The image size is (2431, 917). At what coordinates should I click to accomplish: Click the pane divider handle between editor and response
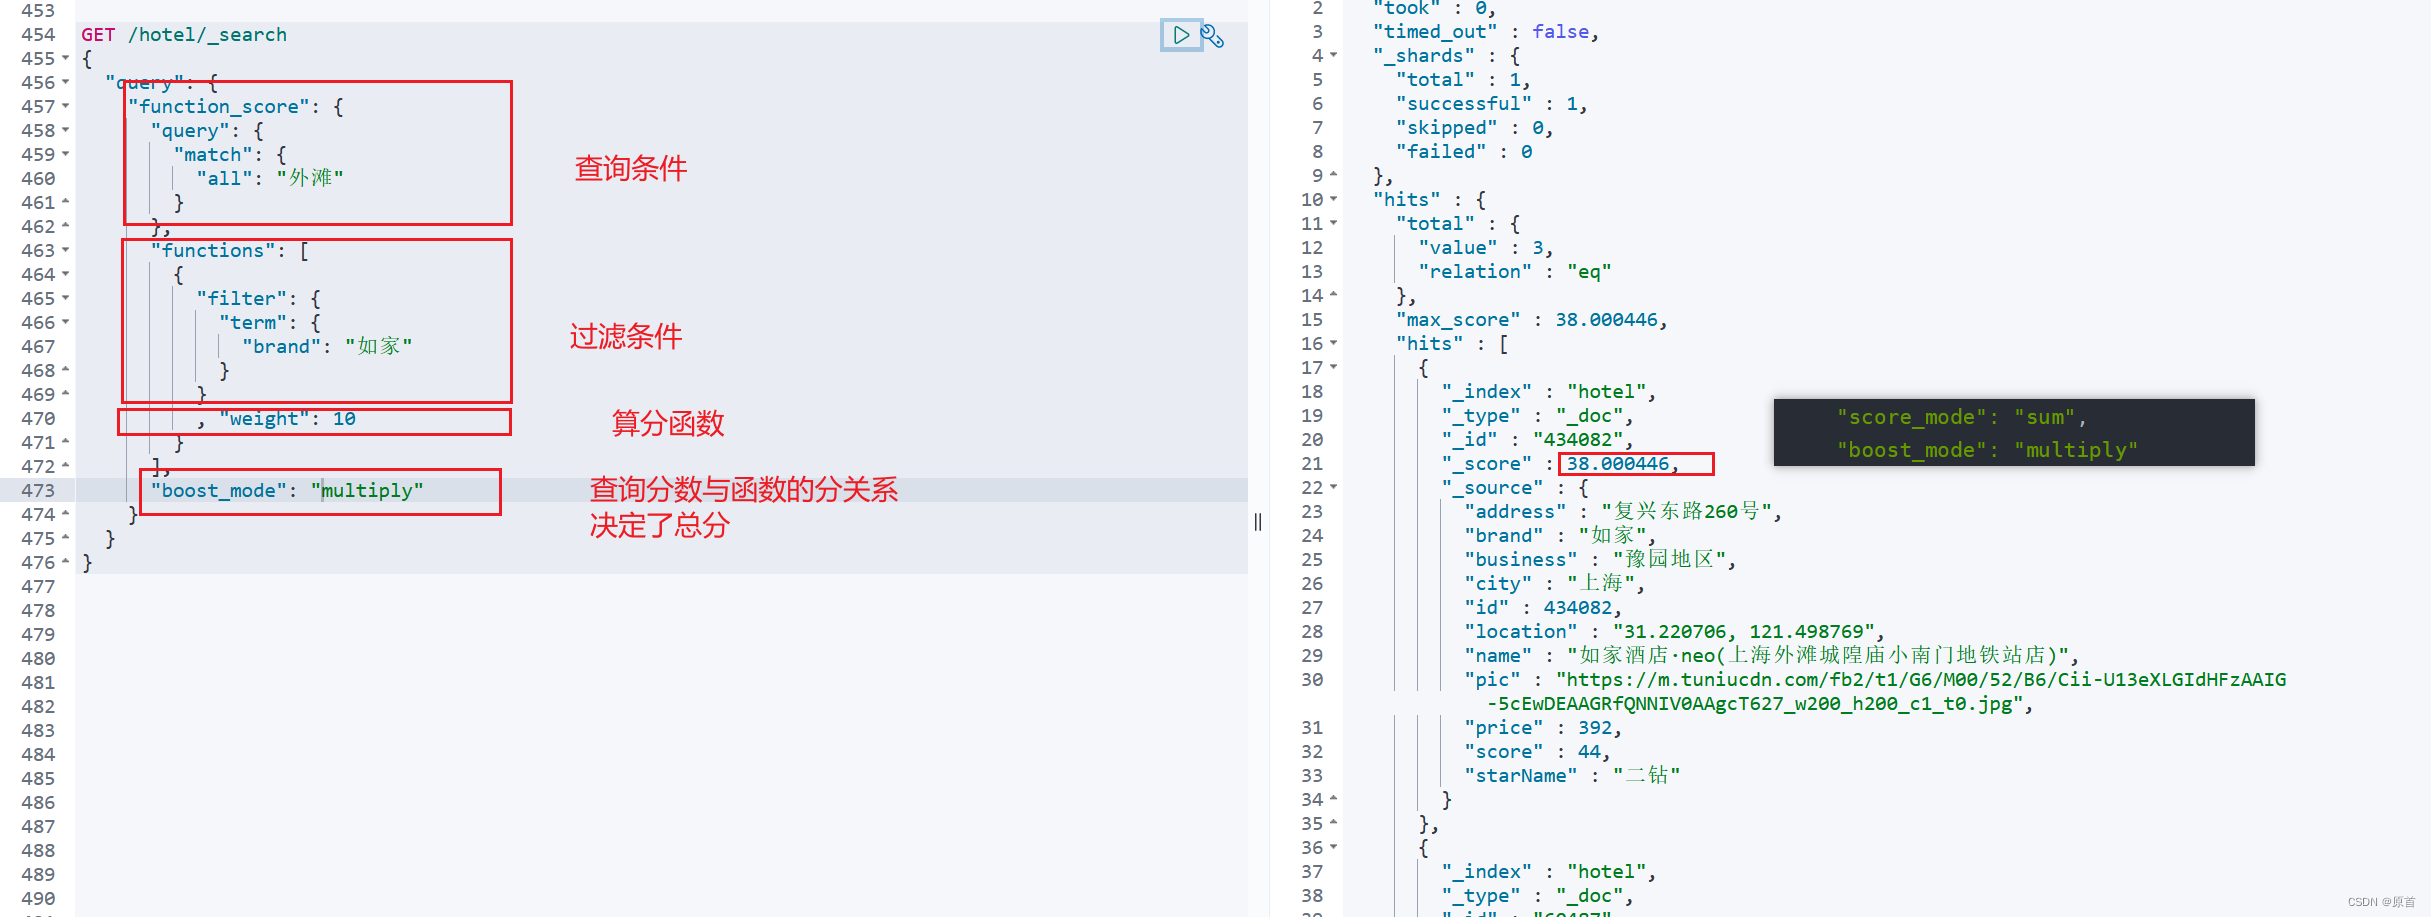(1258, 521)
